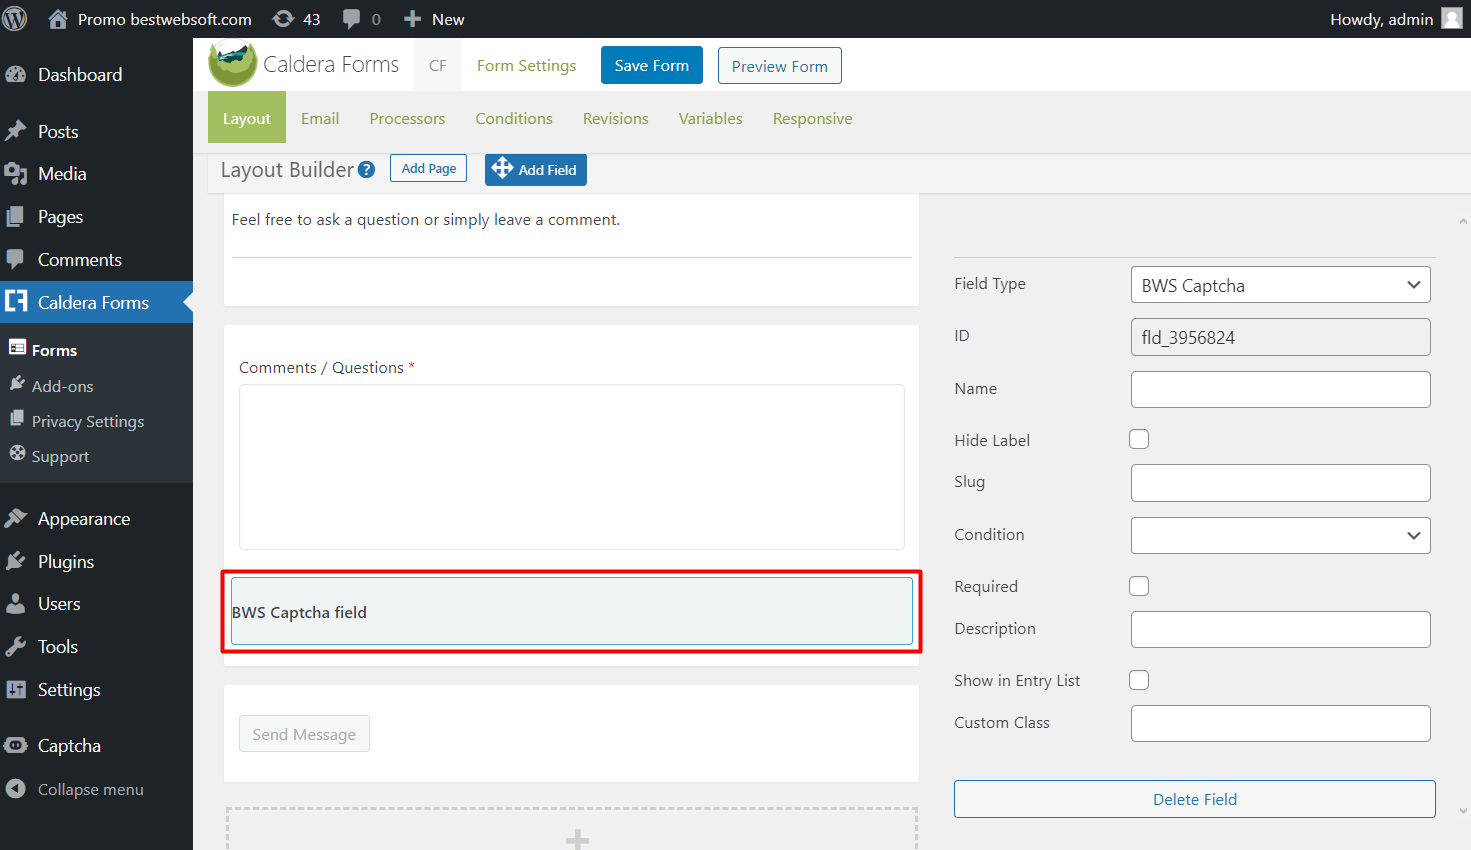Click the admin avatar picture
This screenshot has width=1471, height=850.
tap(1452, 19)
